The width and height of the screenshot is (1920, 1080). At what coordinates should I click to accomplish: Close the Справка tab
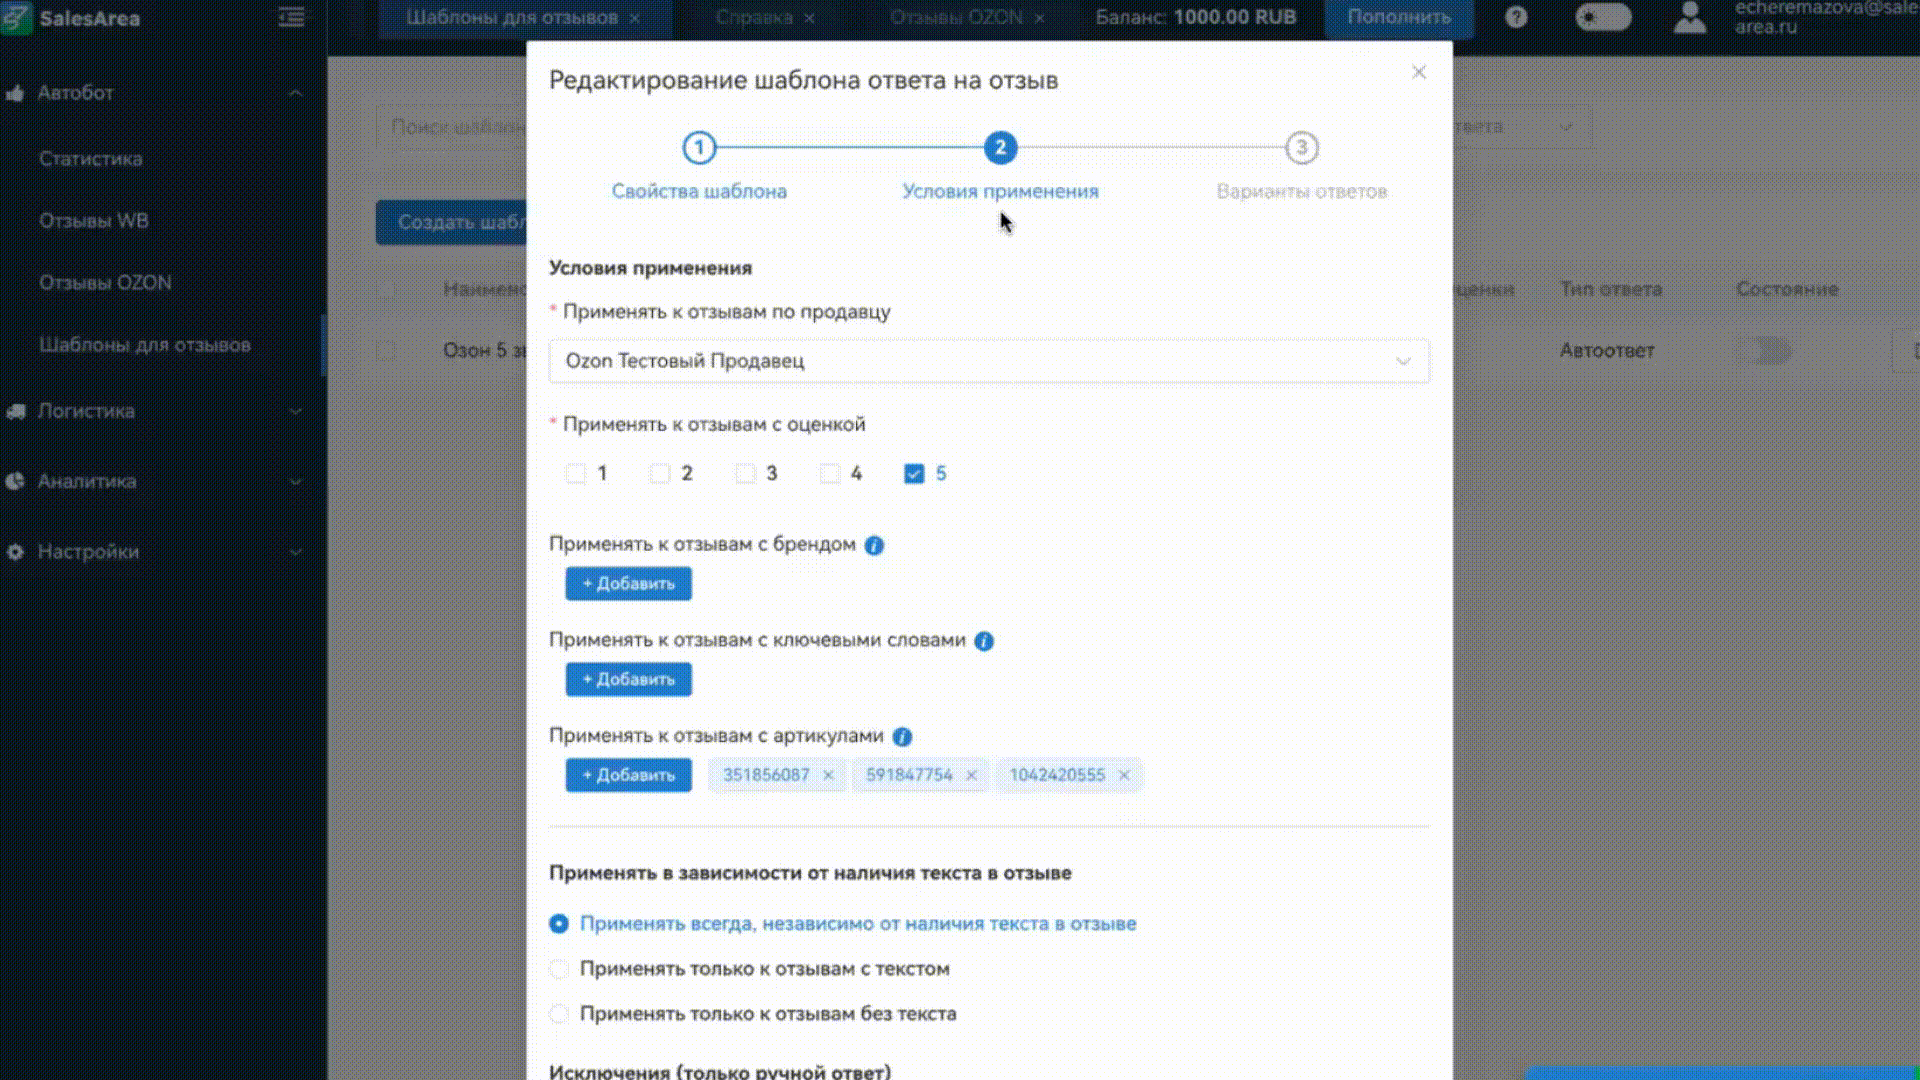click(x=810, y=18)
